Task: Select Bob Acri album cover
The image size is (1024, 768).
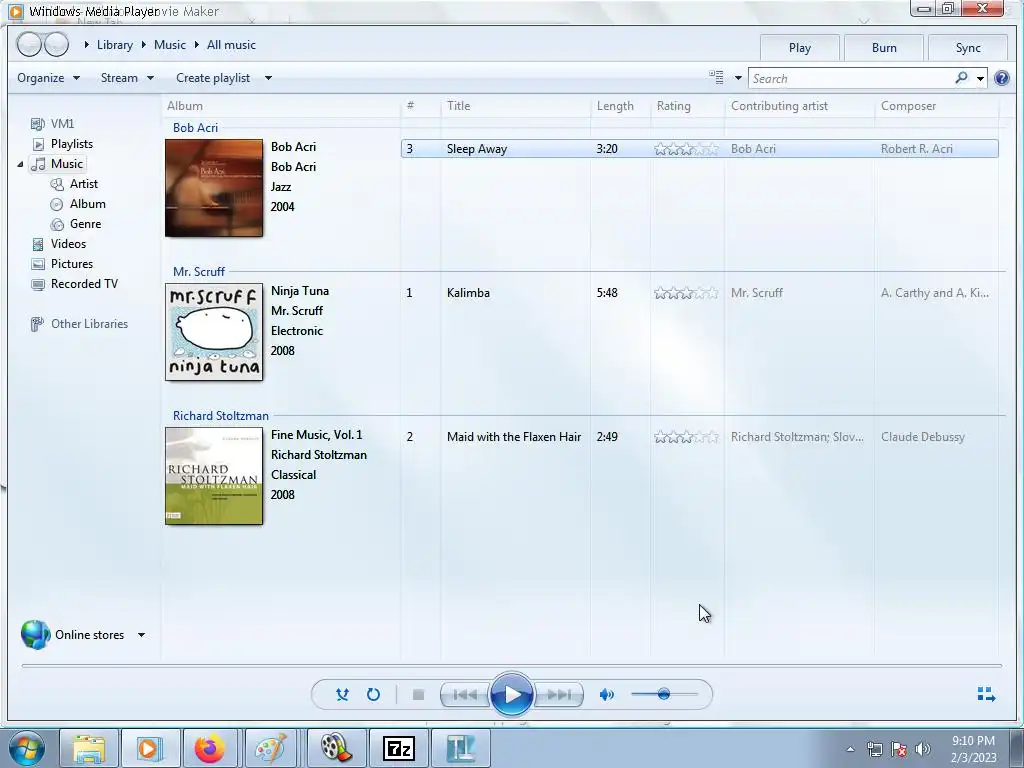Action: point(214,188)
